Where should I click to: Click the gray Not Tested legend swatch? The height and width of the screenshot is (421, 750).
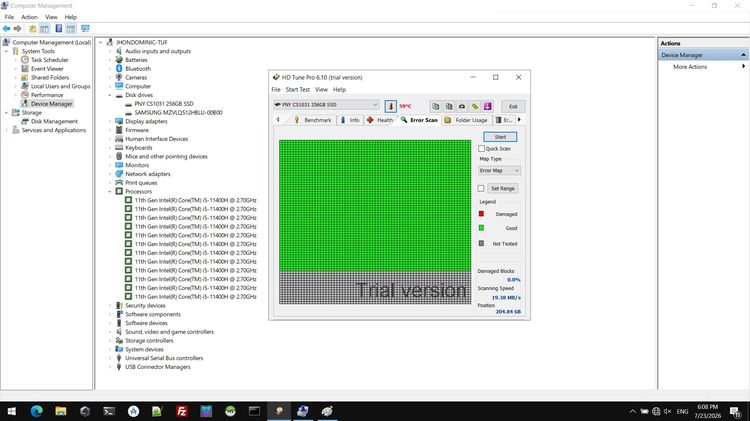coord(481,244)
